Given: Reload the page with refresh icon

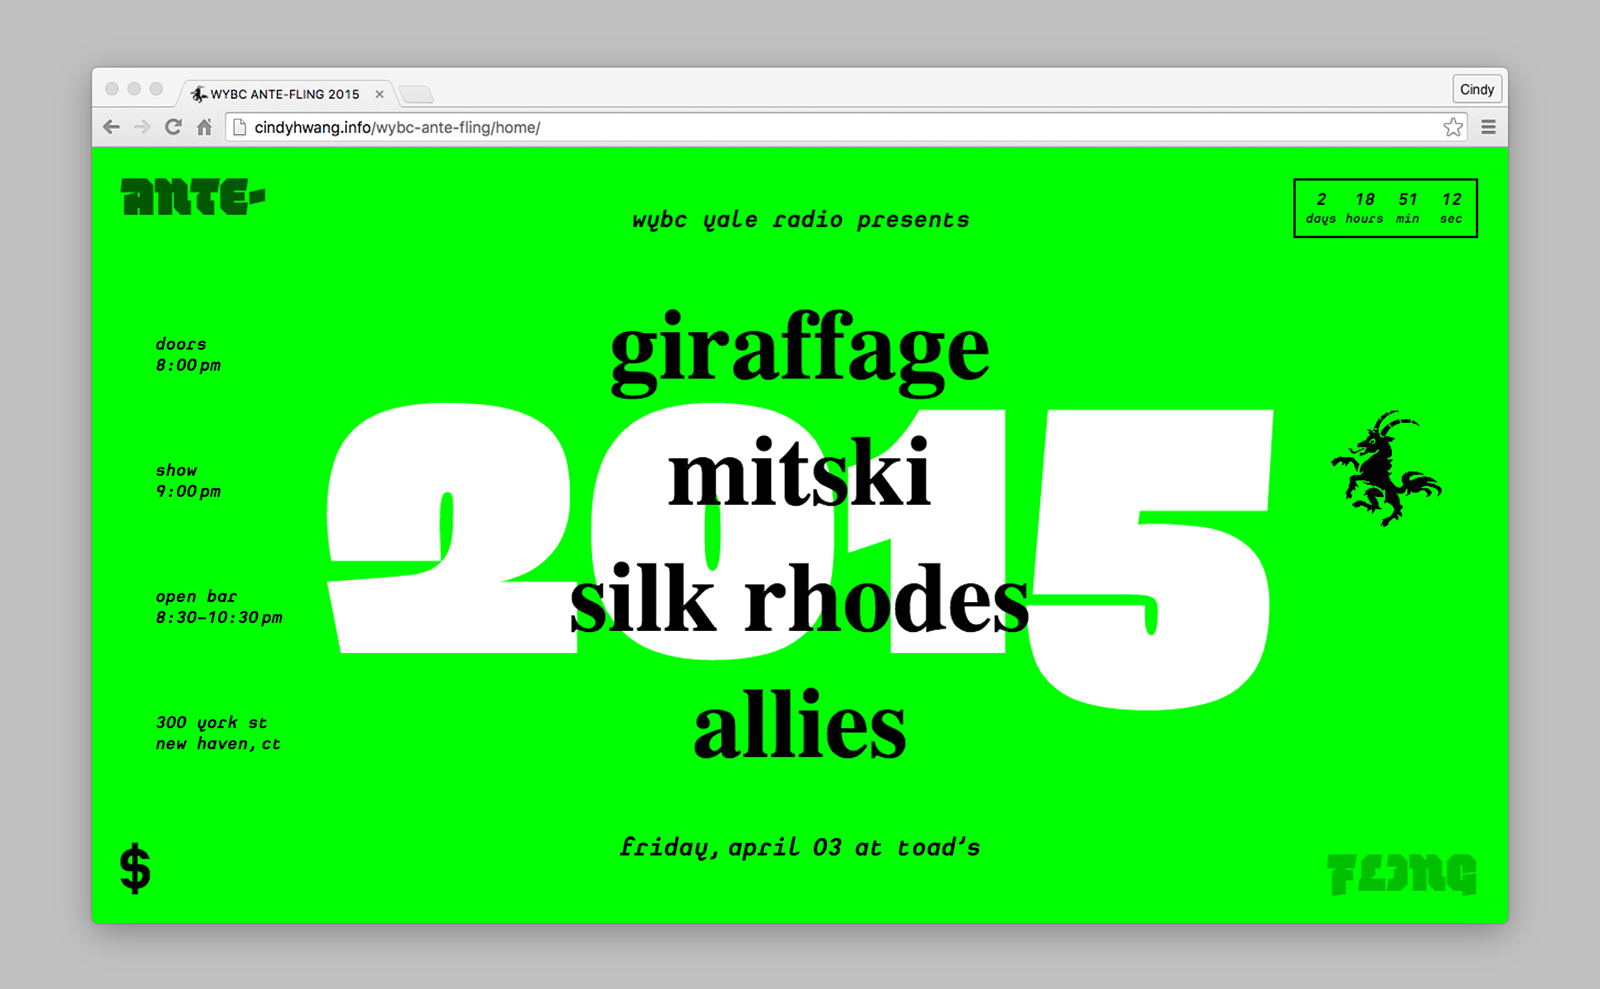Looking at the screenshot, I should click(173, 127).
